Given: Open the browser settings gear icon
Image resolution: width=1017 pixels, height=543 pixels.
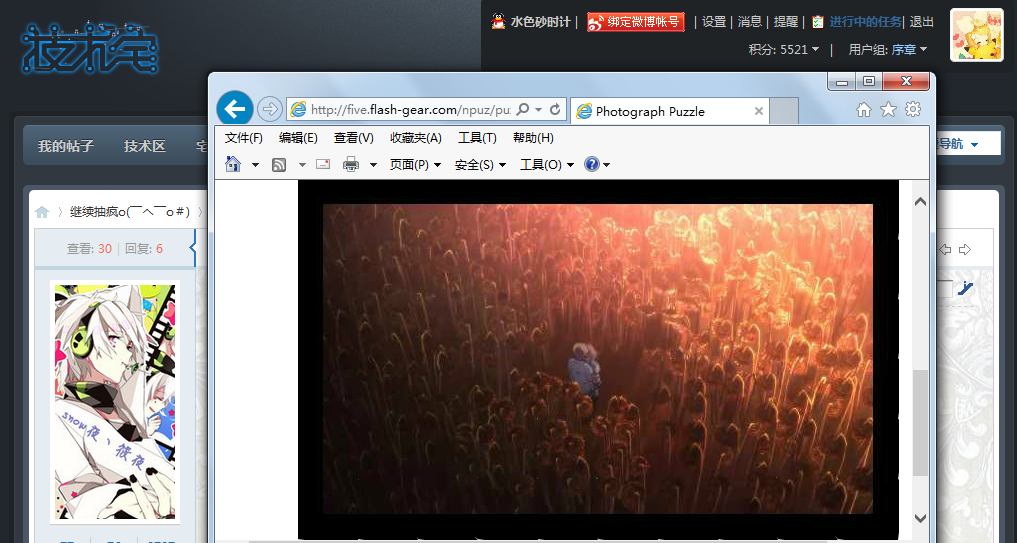Looking at the screenshot, I should [913, 110].
